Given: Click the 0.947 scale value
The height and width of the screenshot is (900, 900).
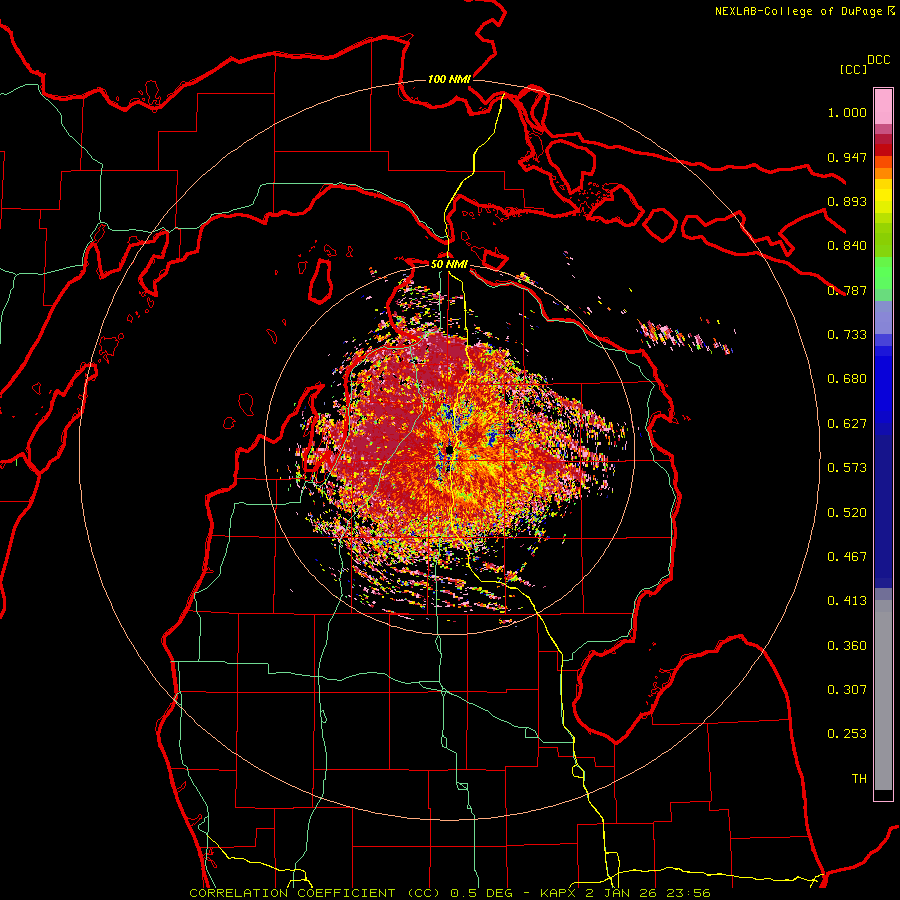Looking at the screenshot, I should [847, 157].
